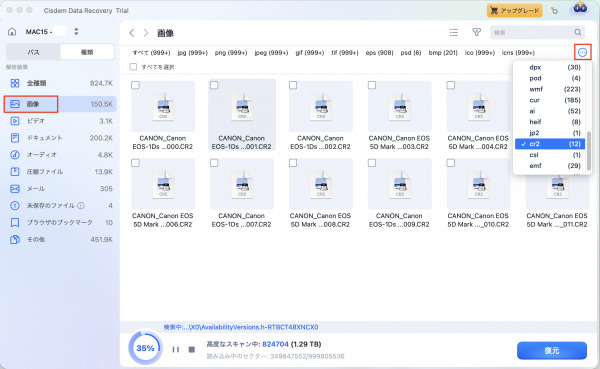Filter by eps (908)
This screenshot has width=600, height=369.
380,53
